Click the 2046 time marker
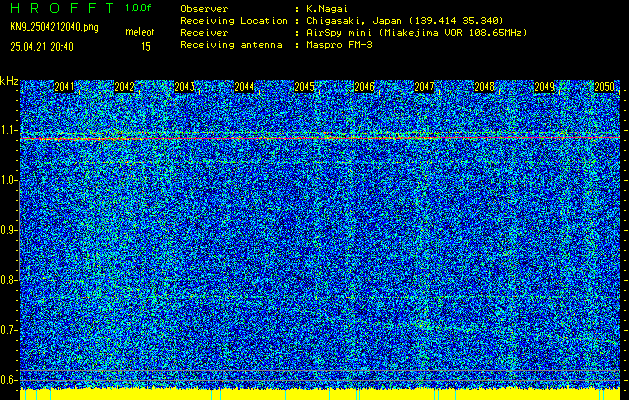 [364, 87]
